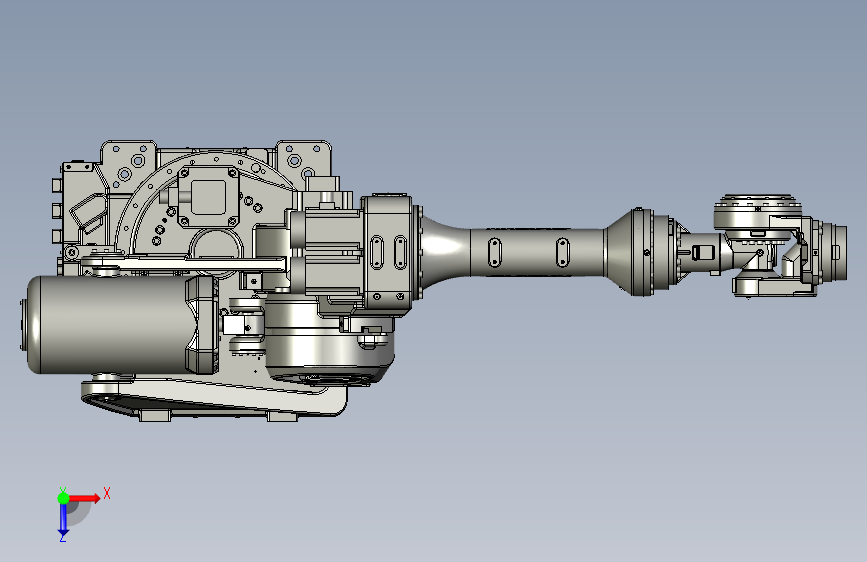Click the green Y axis dot of triad
Screen dimensions: 867x562
[63, 498]
